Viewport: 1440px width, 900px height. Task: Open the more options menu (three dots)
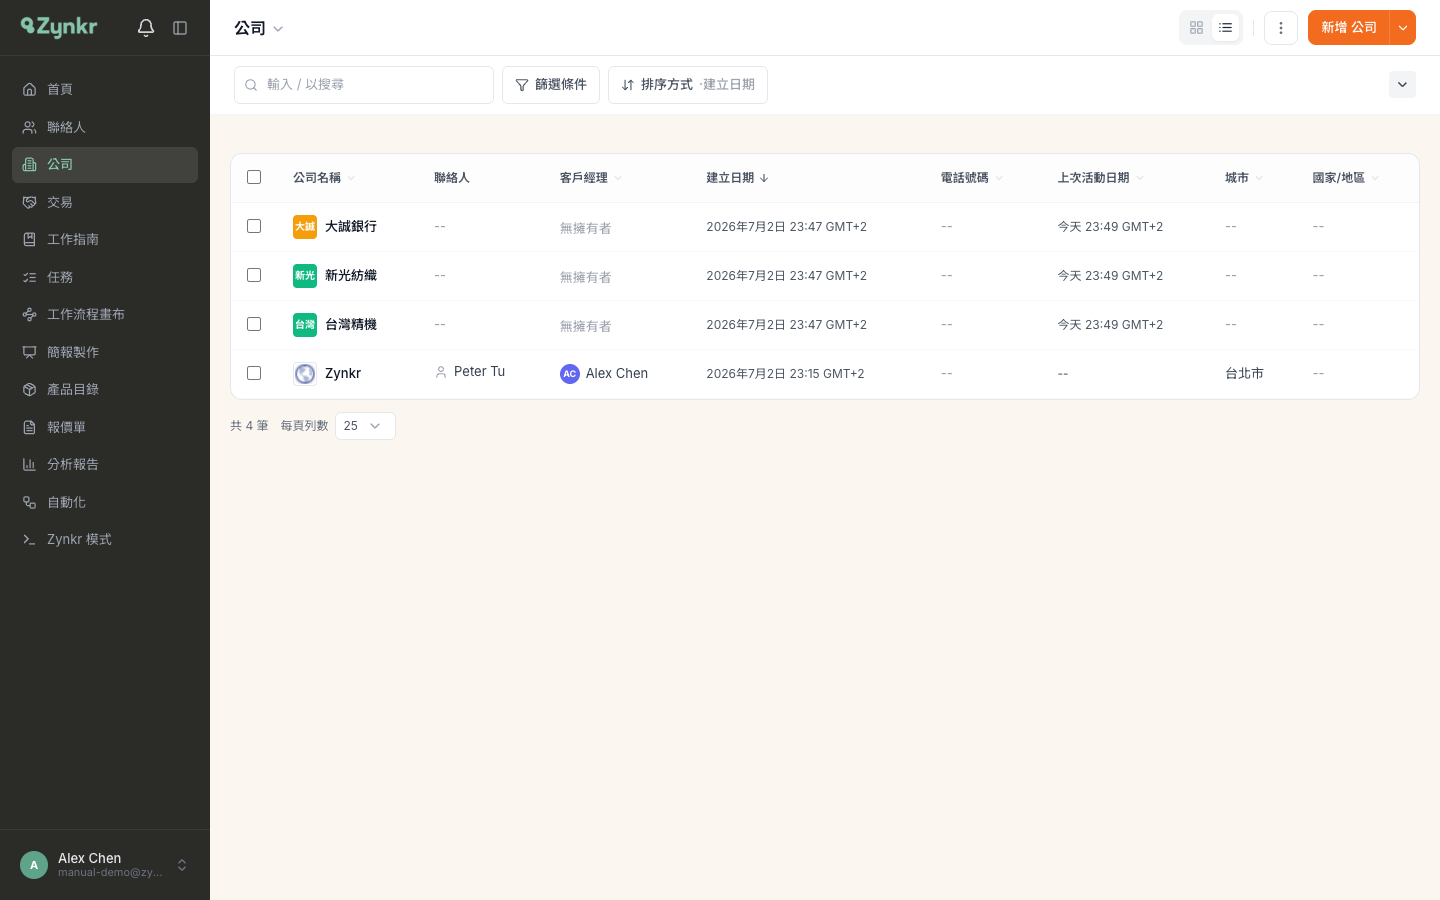[1281, 28]
